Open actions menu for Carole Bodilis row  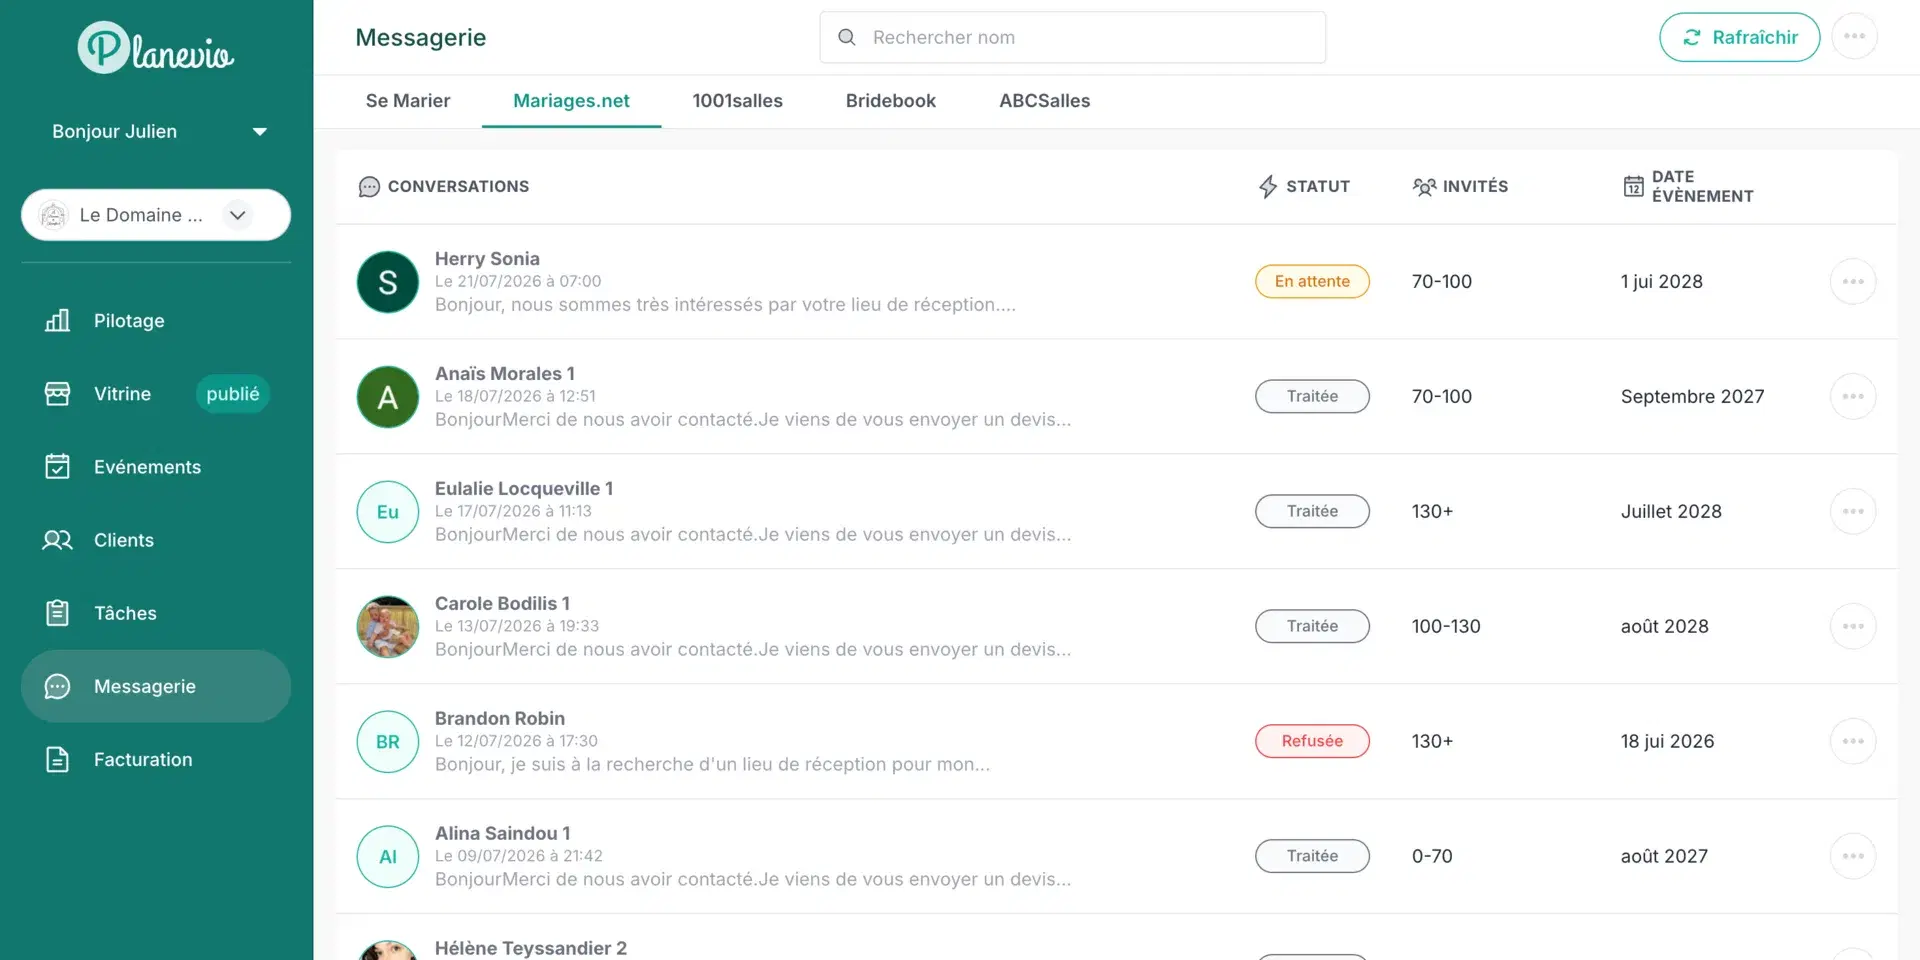tap(1852, 627)
